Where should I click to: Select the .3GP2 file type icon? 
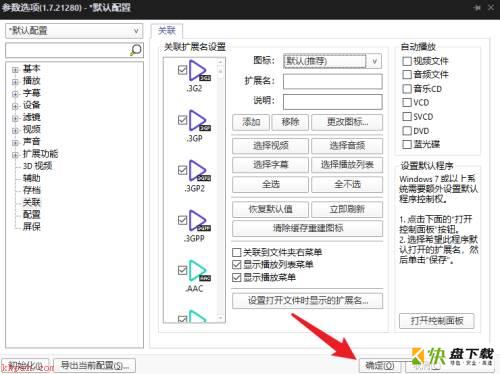199,171
